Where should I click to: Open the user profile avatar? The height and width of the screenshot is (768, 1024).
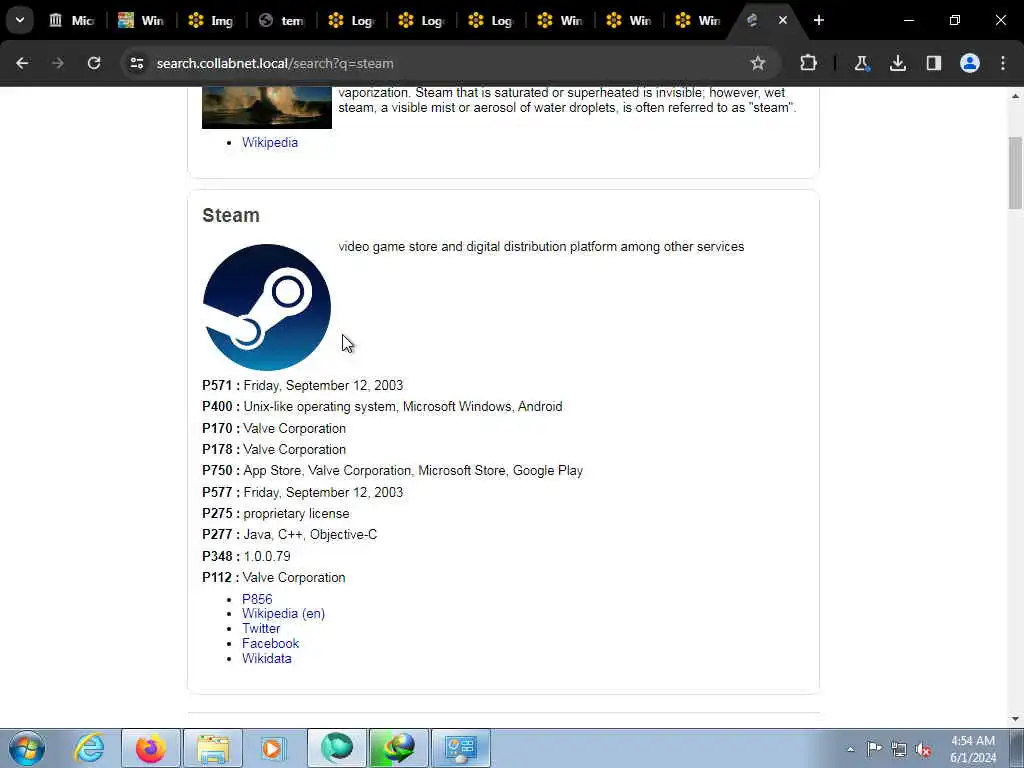pos(970,63)
